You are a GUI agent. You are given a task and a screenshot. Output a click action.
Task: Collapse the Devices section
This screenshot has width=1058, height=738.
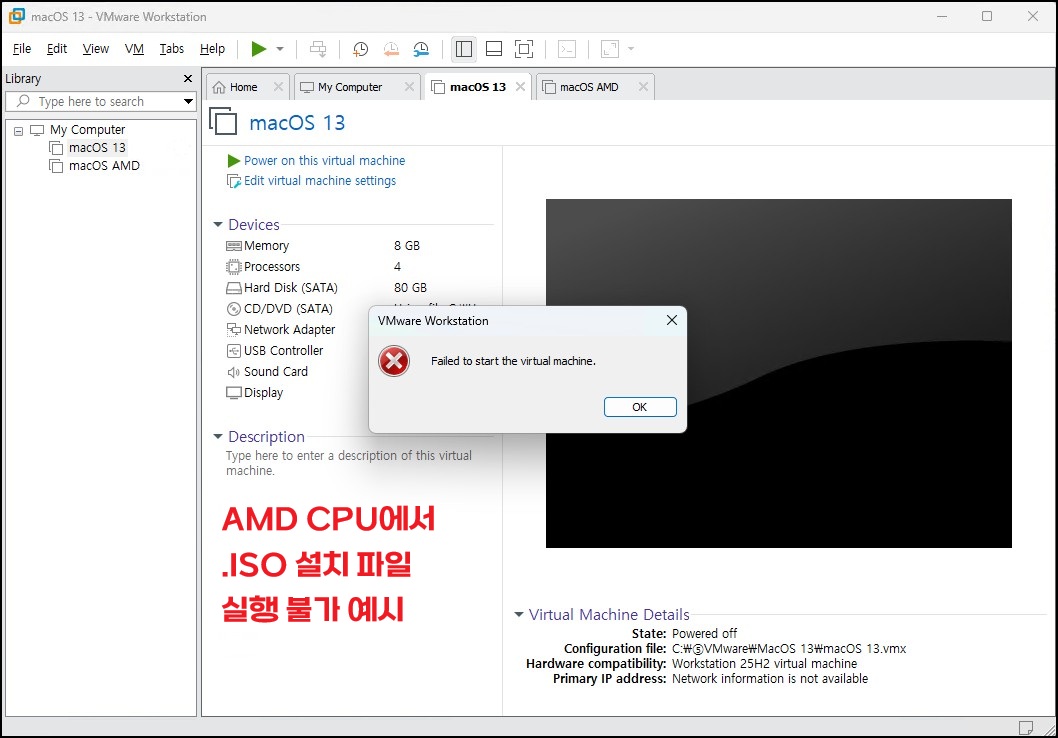[218, 224]
